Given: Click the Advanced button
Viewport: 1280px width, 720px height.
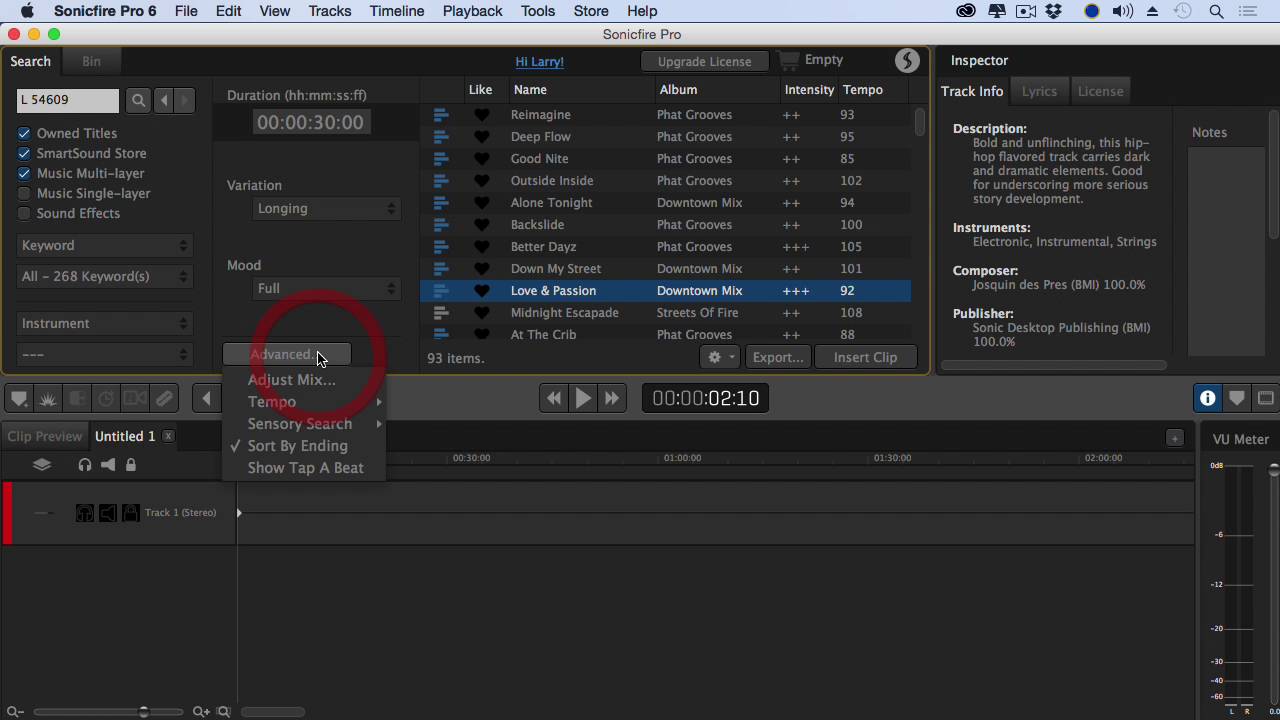Looking at the screenshot, I should pyautogui.click(x=286, y=354).
